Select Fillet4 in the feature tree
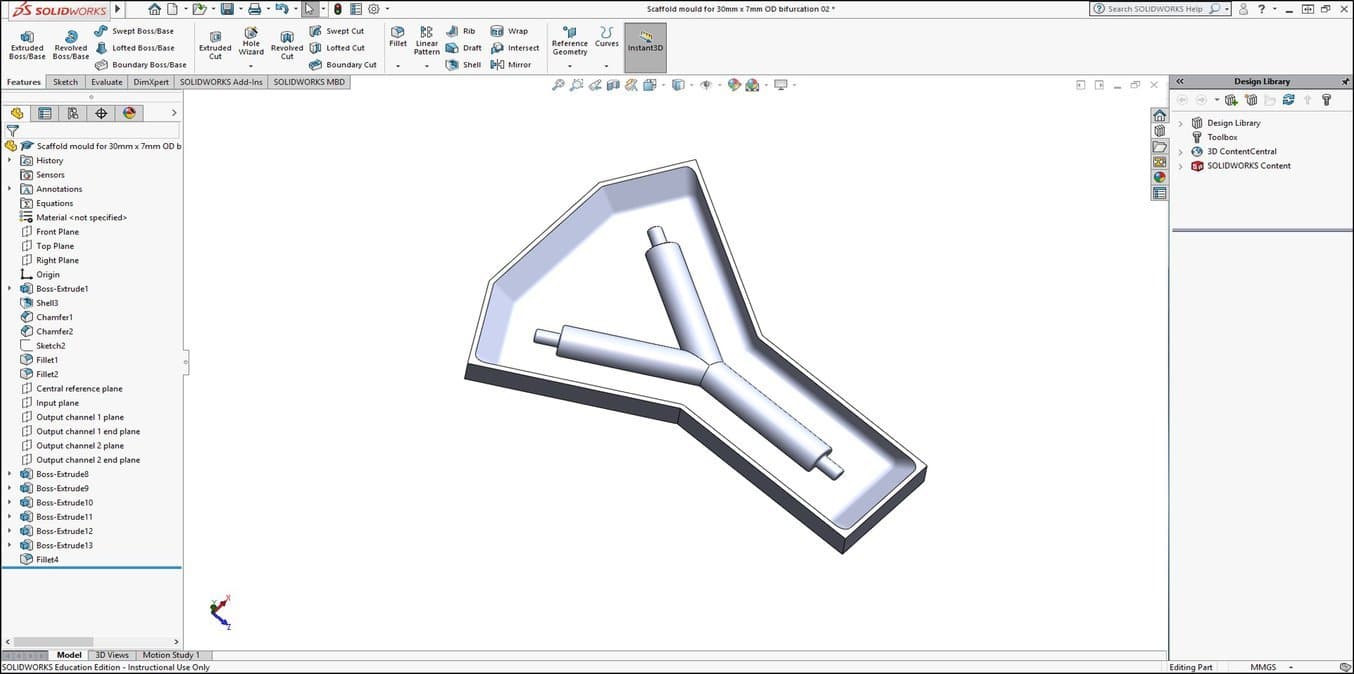This screenshot has width=1354, height=674. point(47,560)
